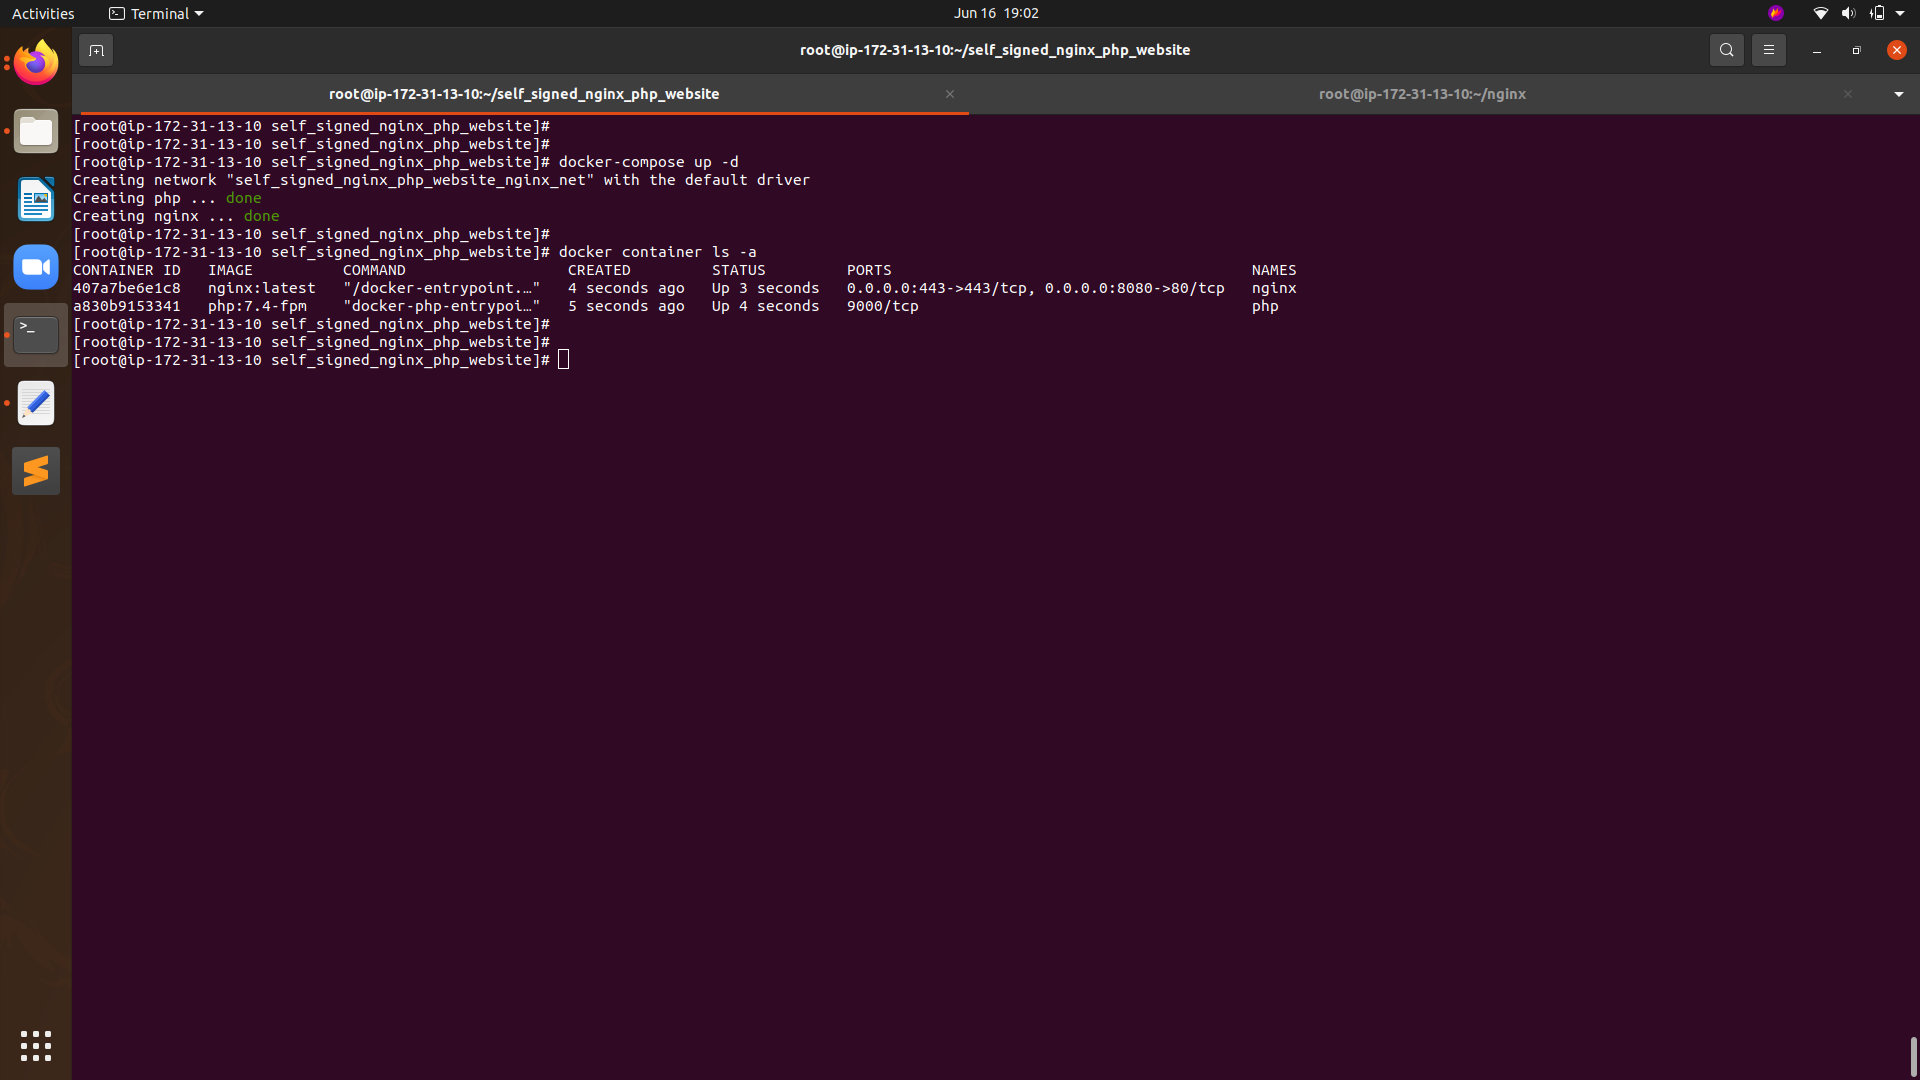
Task: Open Files from the dock
Action: [x=36, y=132]
